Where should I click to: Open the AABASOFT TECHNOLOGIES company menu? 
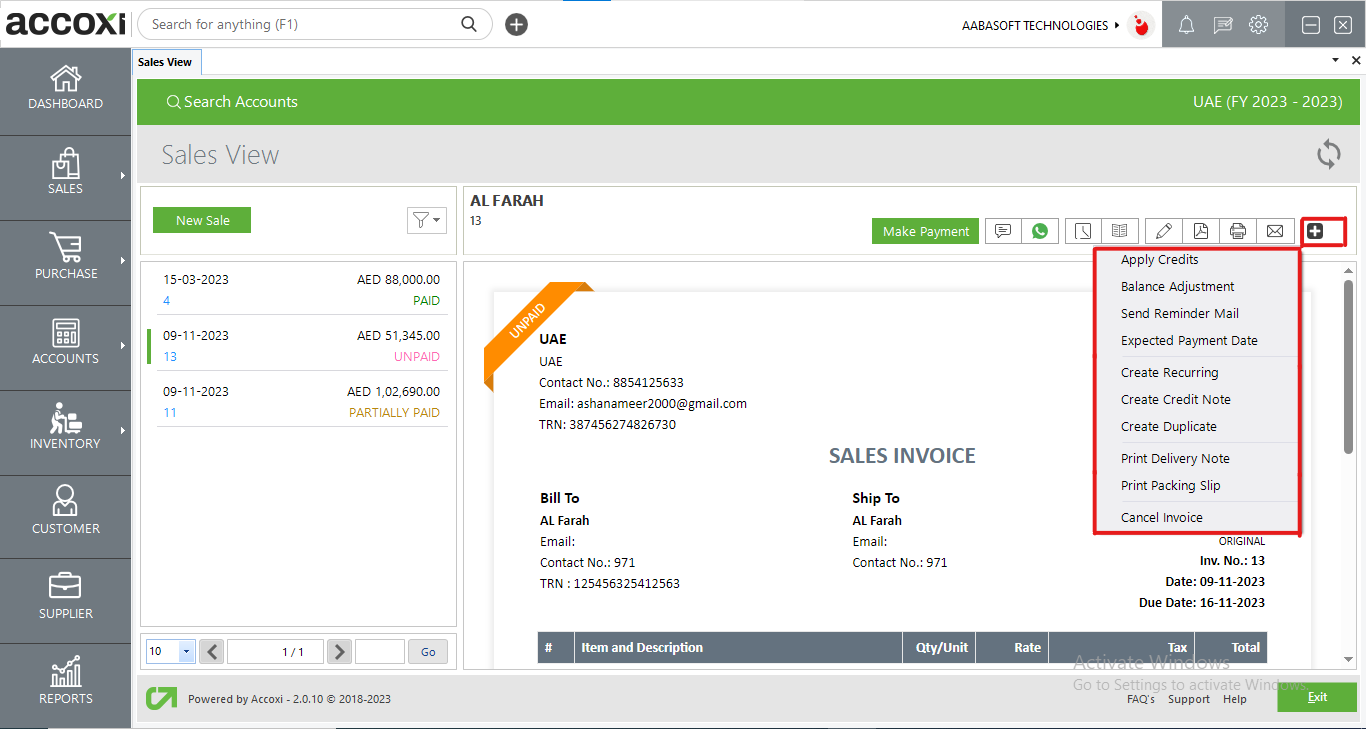[x=1037, y=24]
